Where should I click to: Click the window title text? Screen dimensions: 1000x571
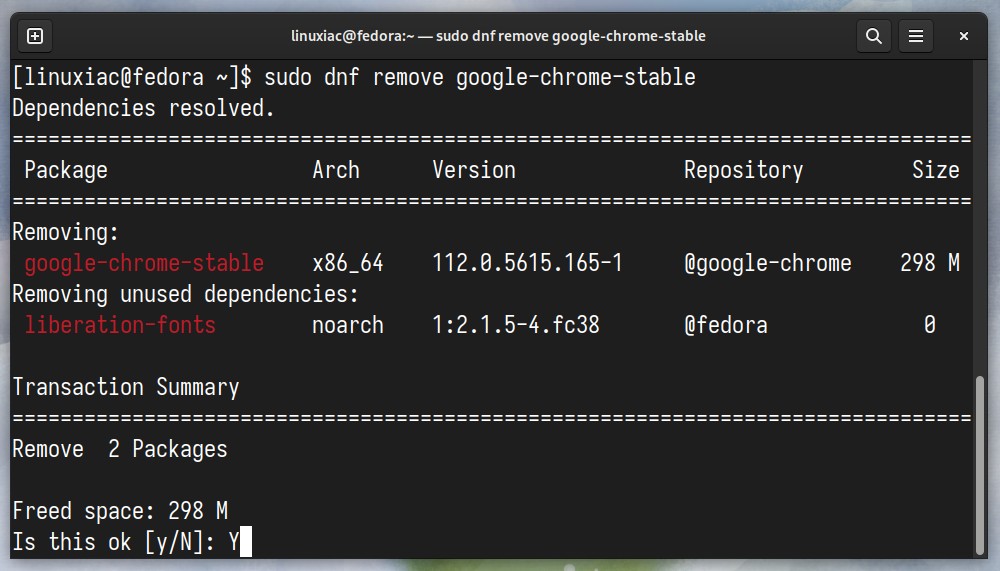(x=498, y=36)
